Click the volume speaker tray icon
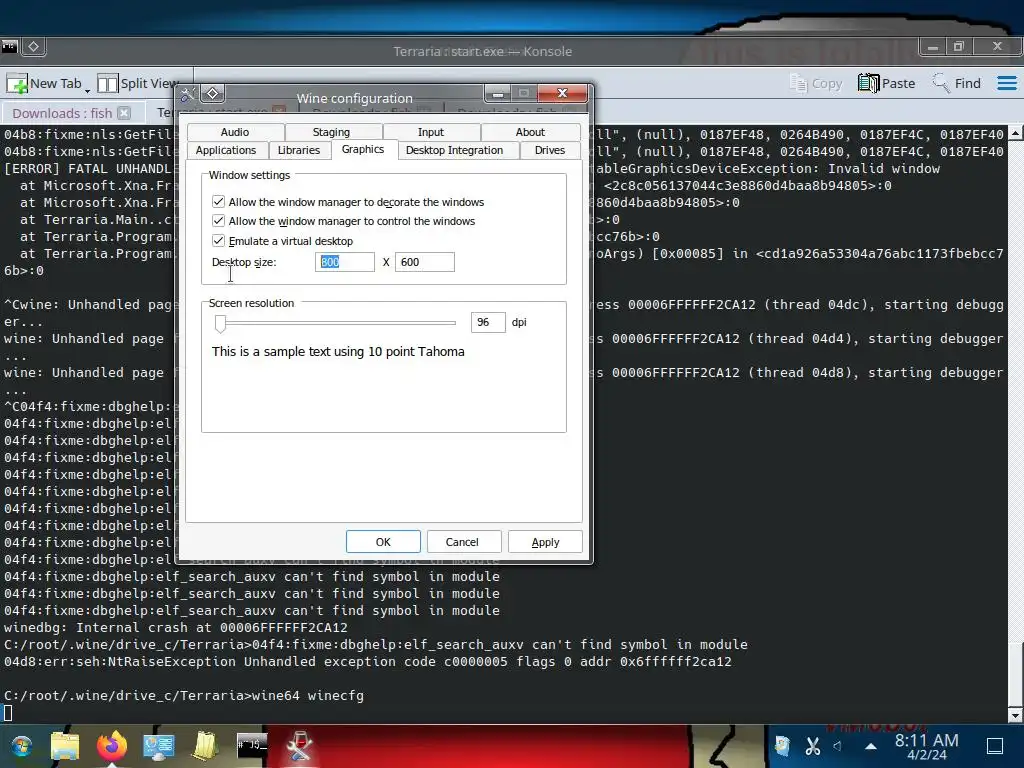This screenshot has width=1024, height=768. pos(838,746)
